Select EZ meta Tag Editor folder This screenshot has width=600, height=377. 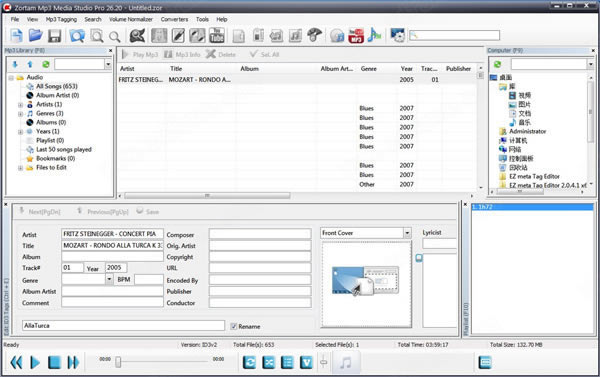(534, 176)
